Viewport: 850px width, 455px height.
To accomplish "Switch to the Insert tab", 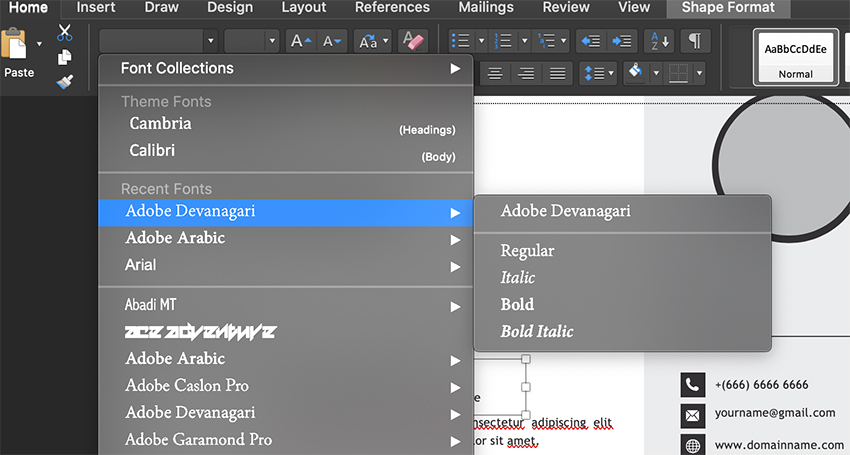I will (95, 8).
